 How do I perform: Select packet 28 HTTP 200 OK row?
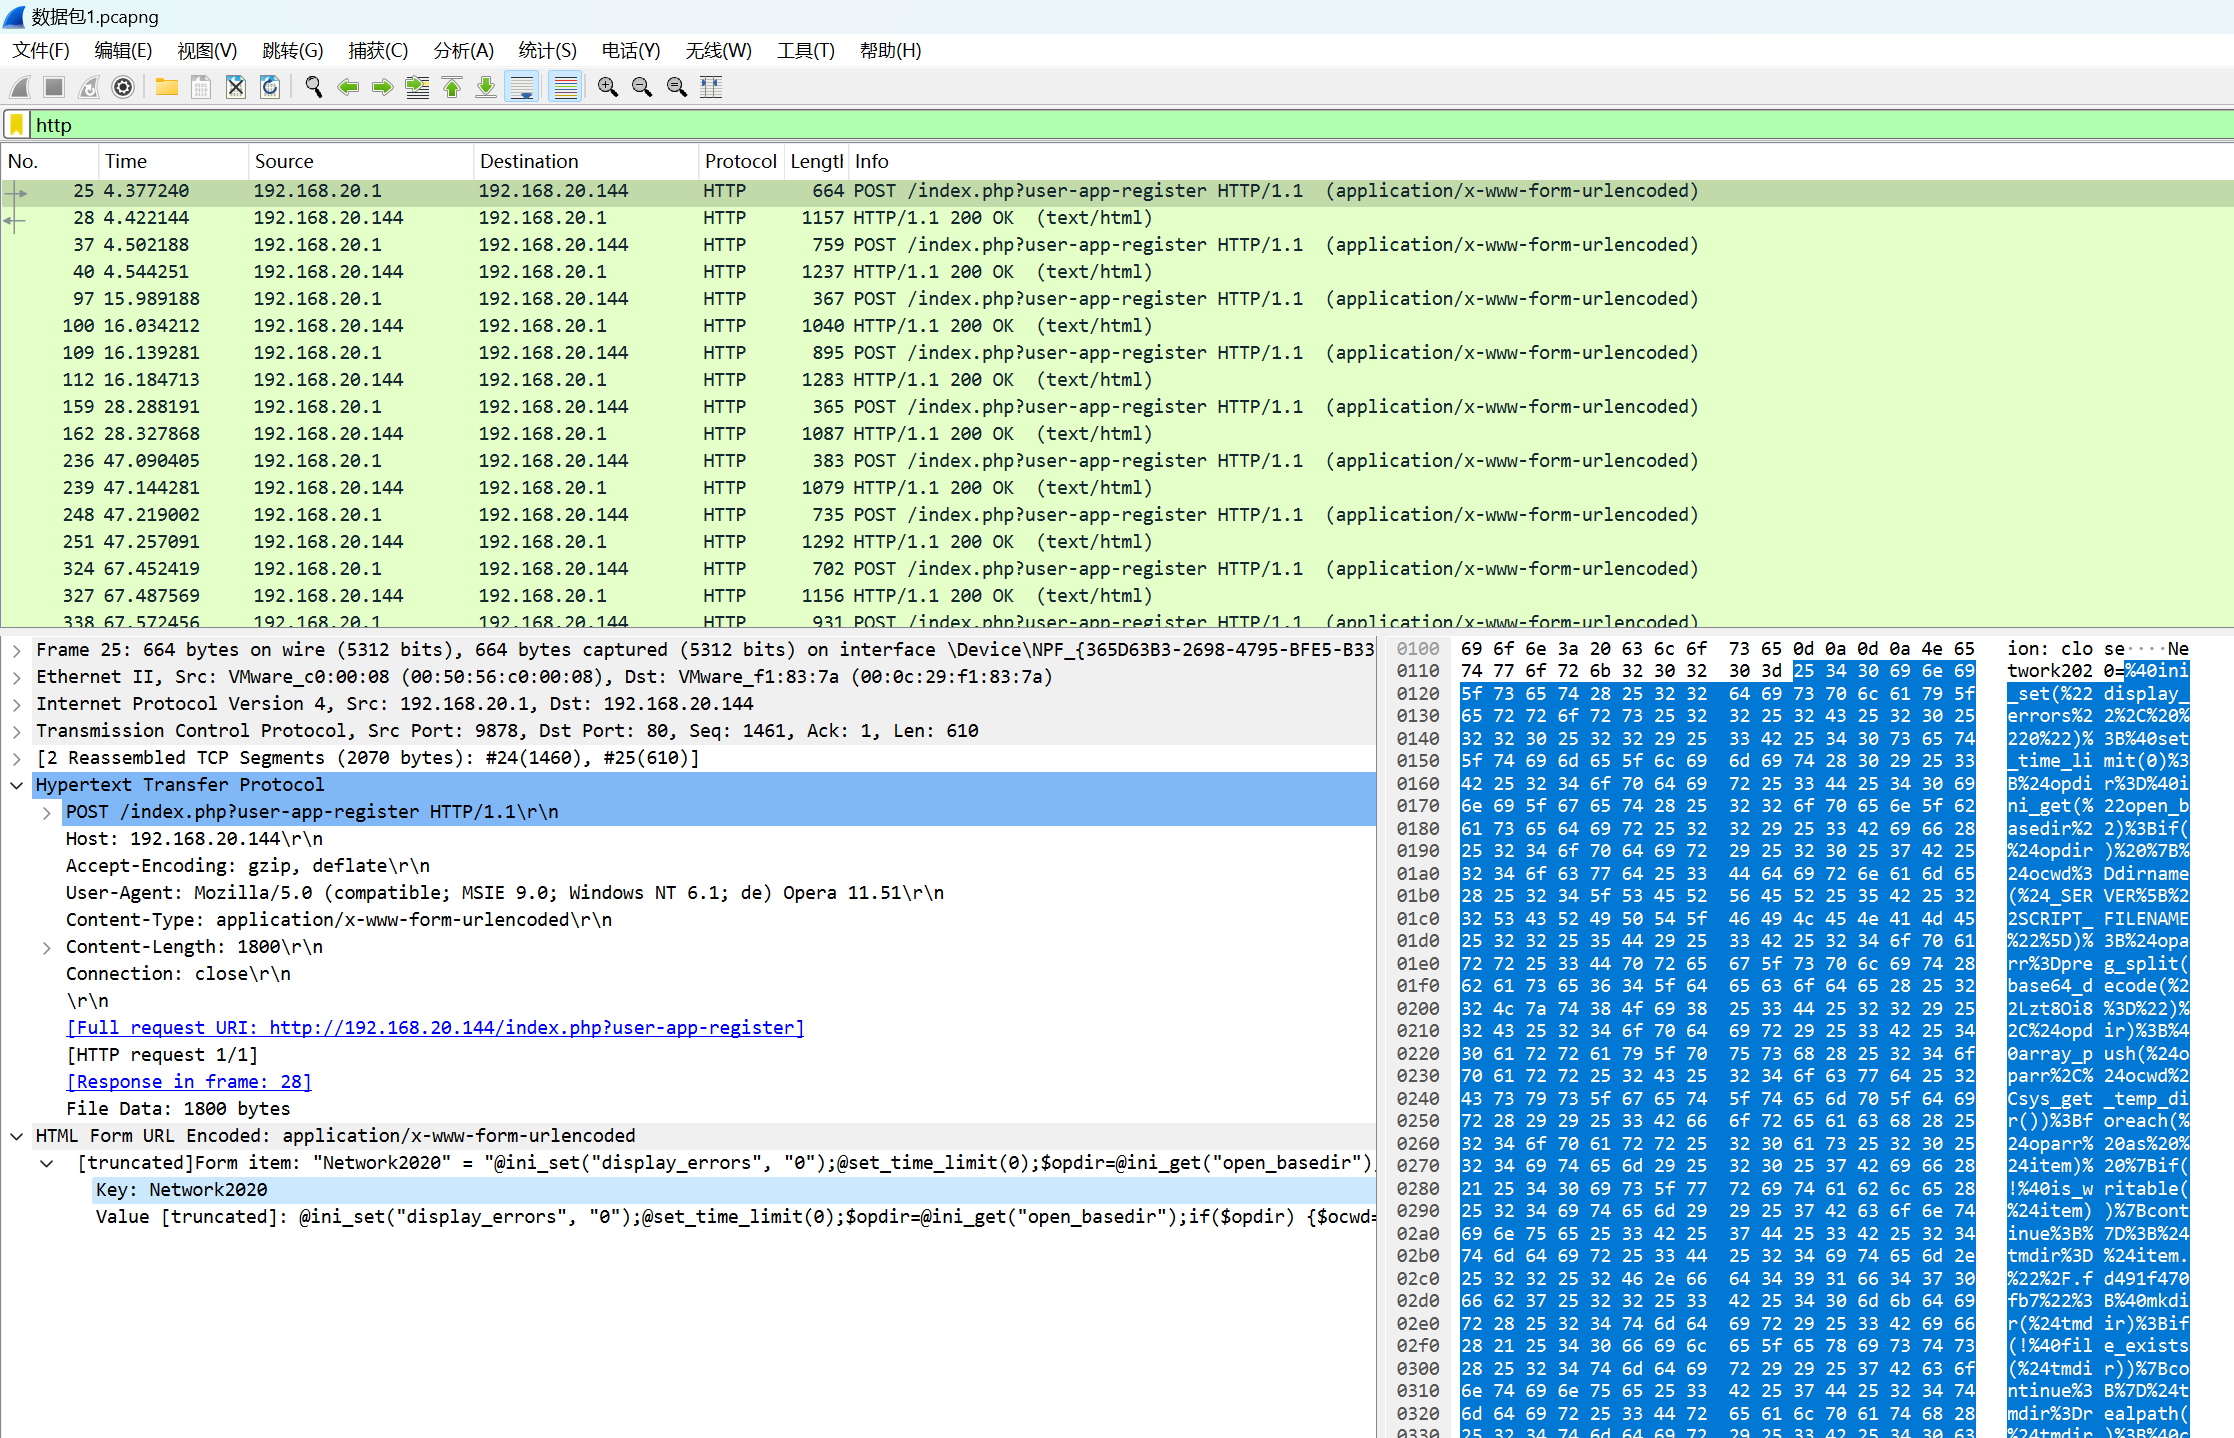[x=1117, y=218]
